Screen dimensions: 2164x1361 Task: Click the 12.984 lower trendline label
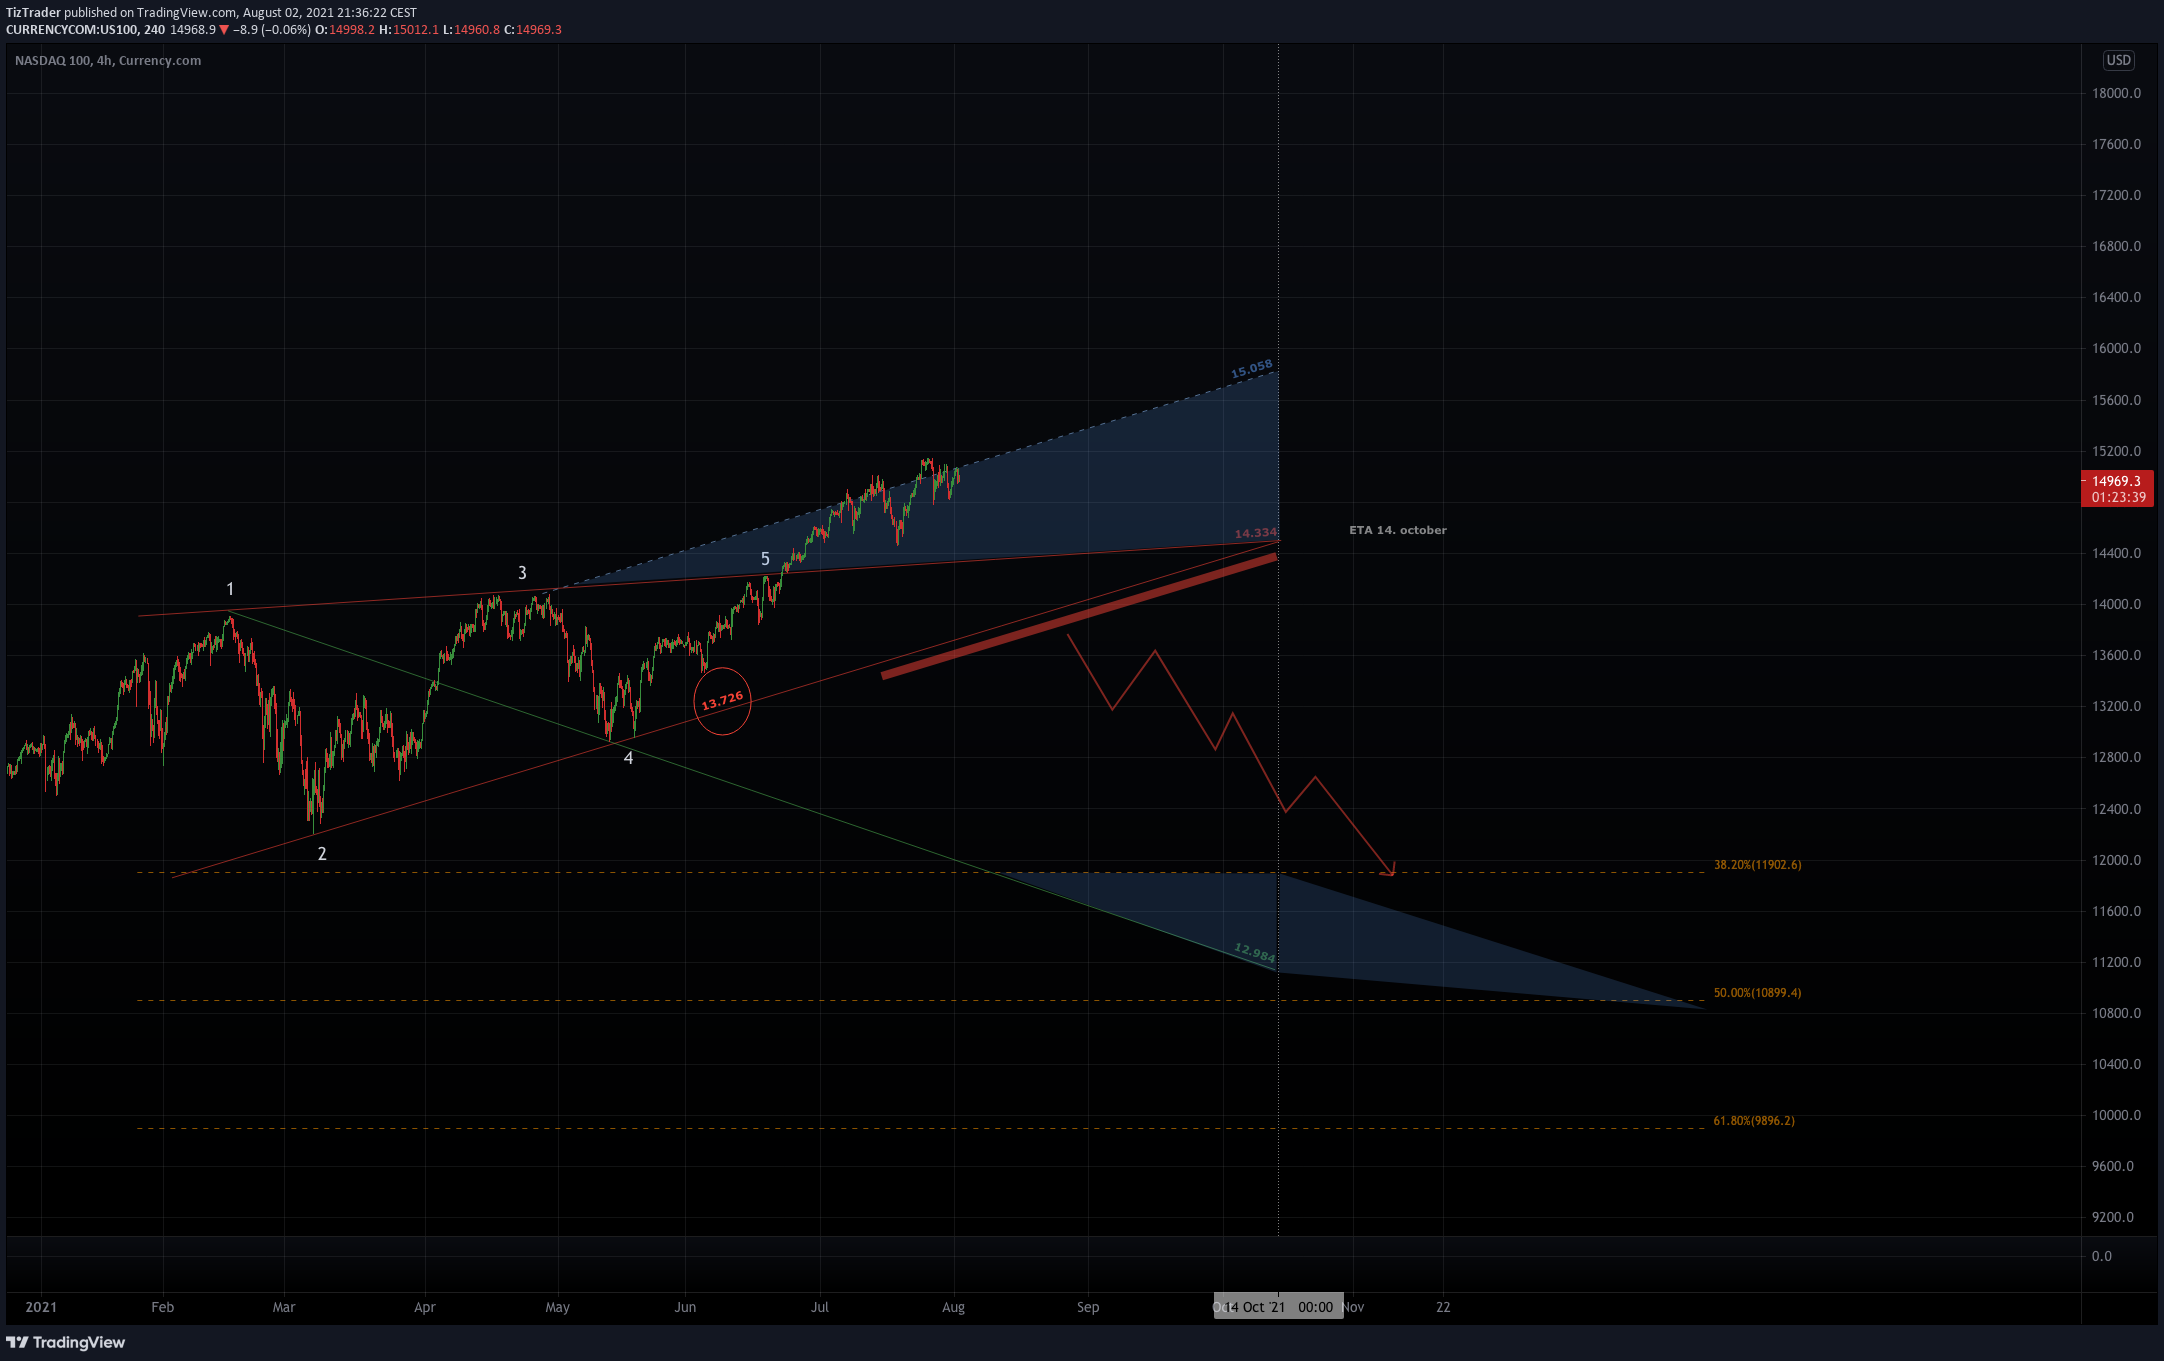[x=1254, y=952]
